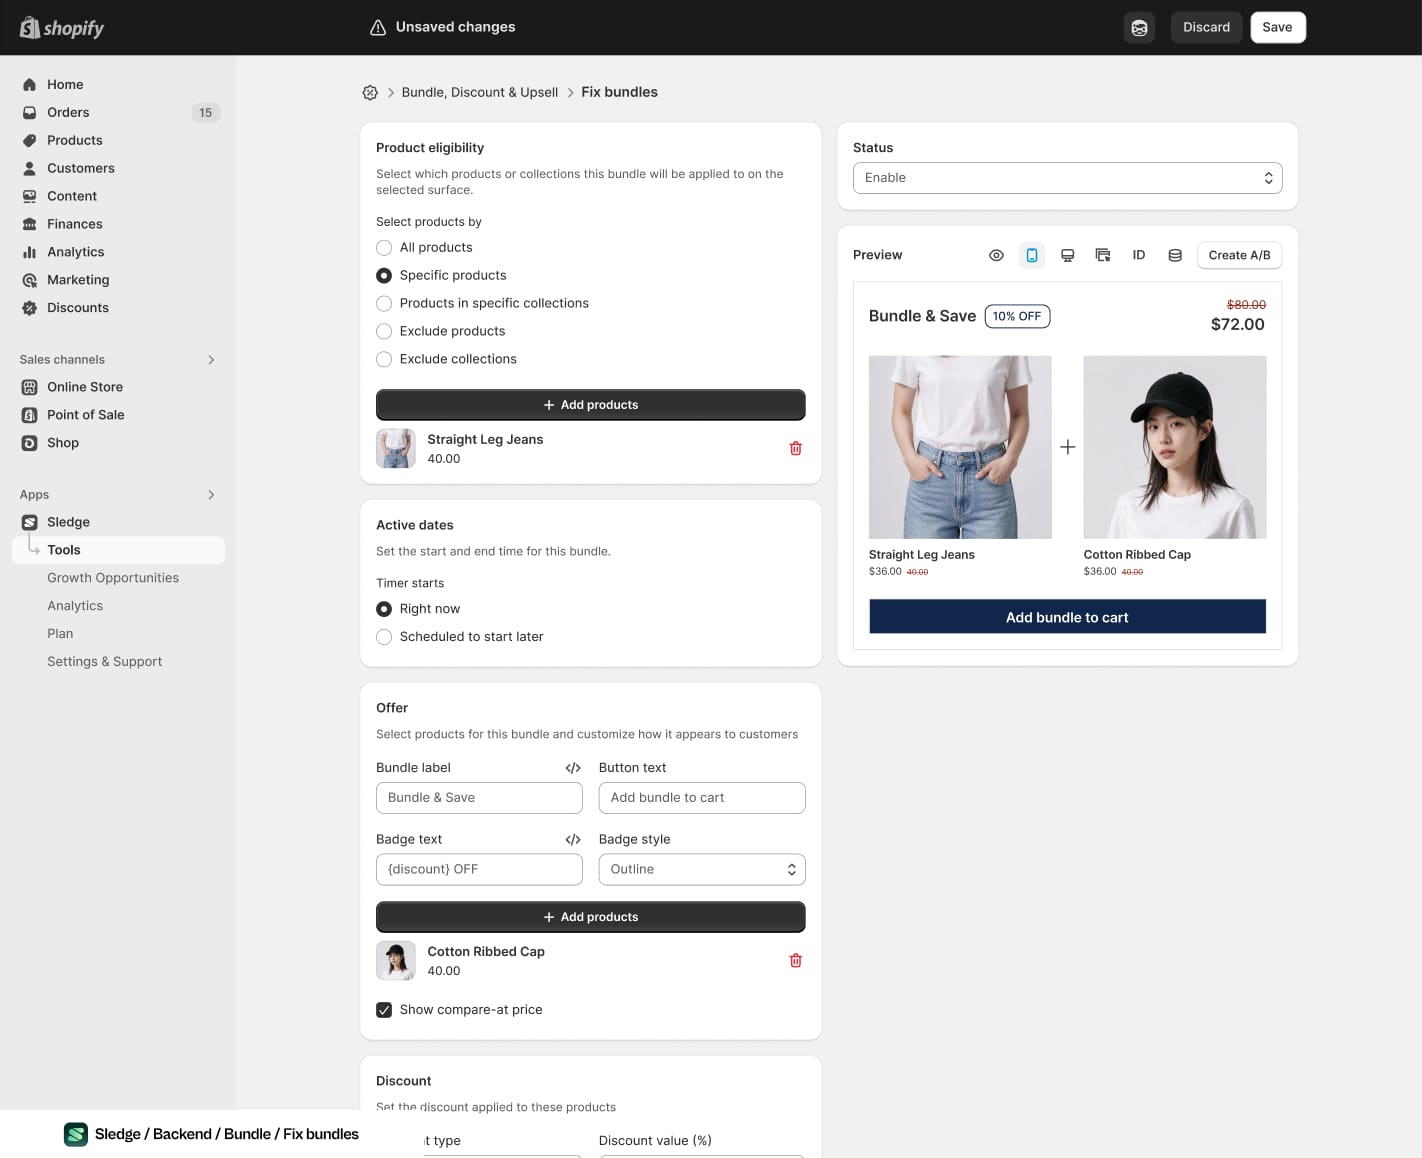Click the Sledge app icon in sidebar
The height and width of the screenshot is (1158, 1422).
pyautogui.click(x=30, y=522)
